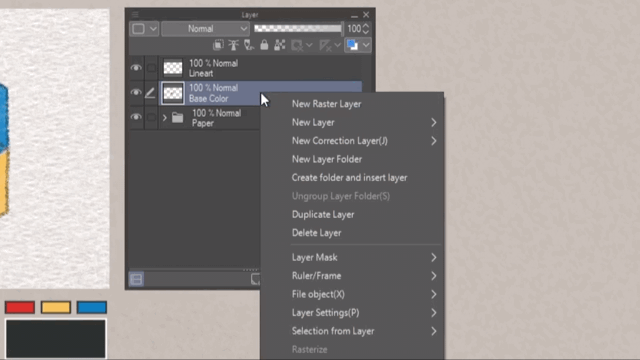Check the Lineart layer selection box
This screenshot has height=360, width=640.
tap(151, 68)
